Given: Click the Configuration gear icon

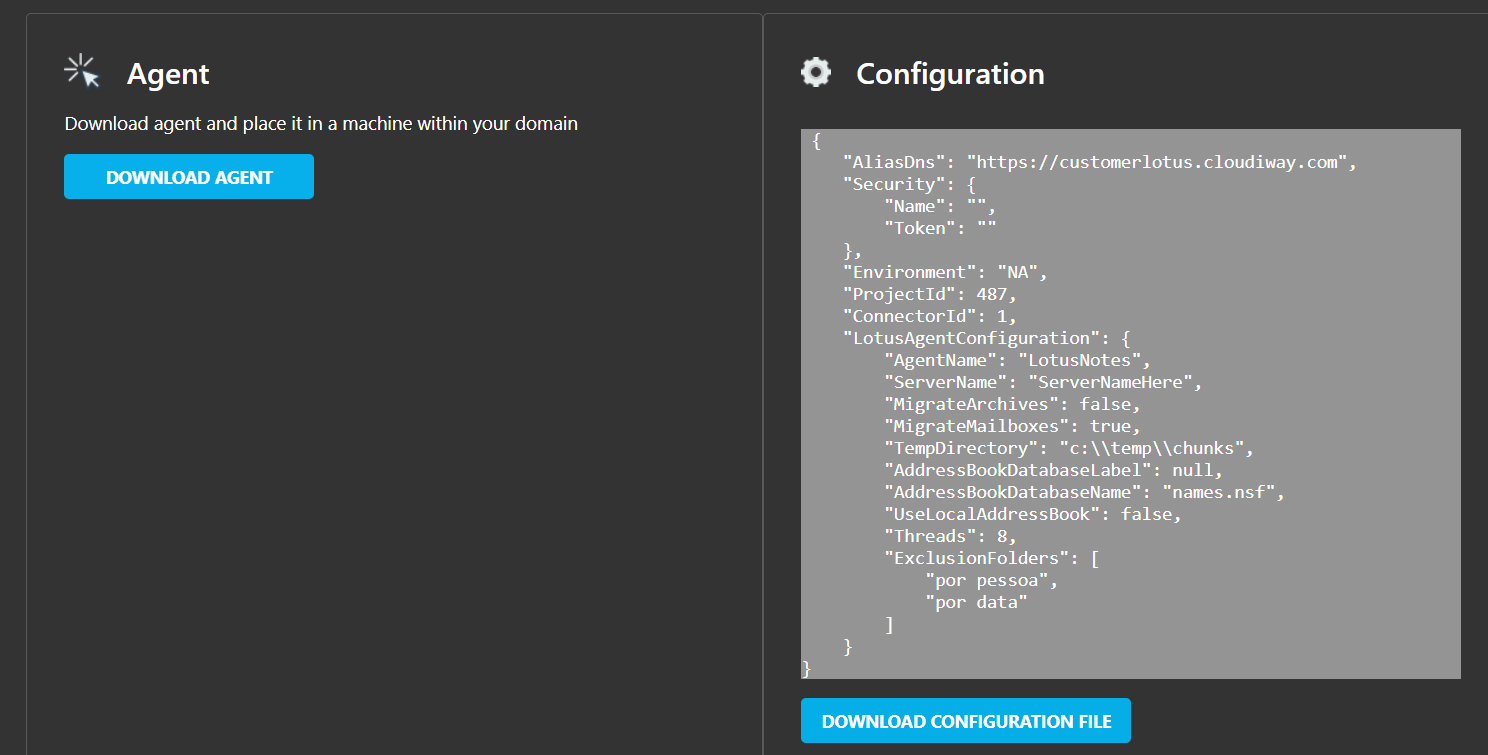Looking at the screenshot, I should 816,72.
